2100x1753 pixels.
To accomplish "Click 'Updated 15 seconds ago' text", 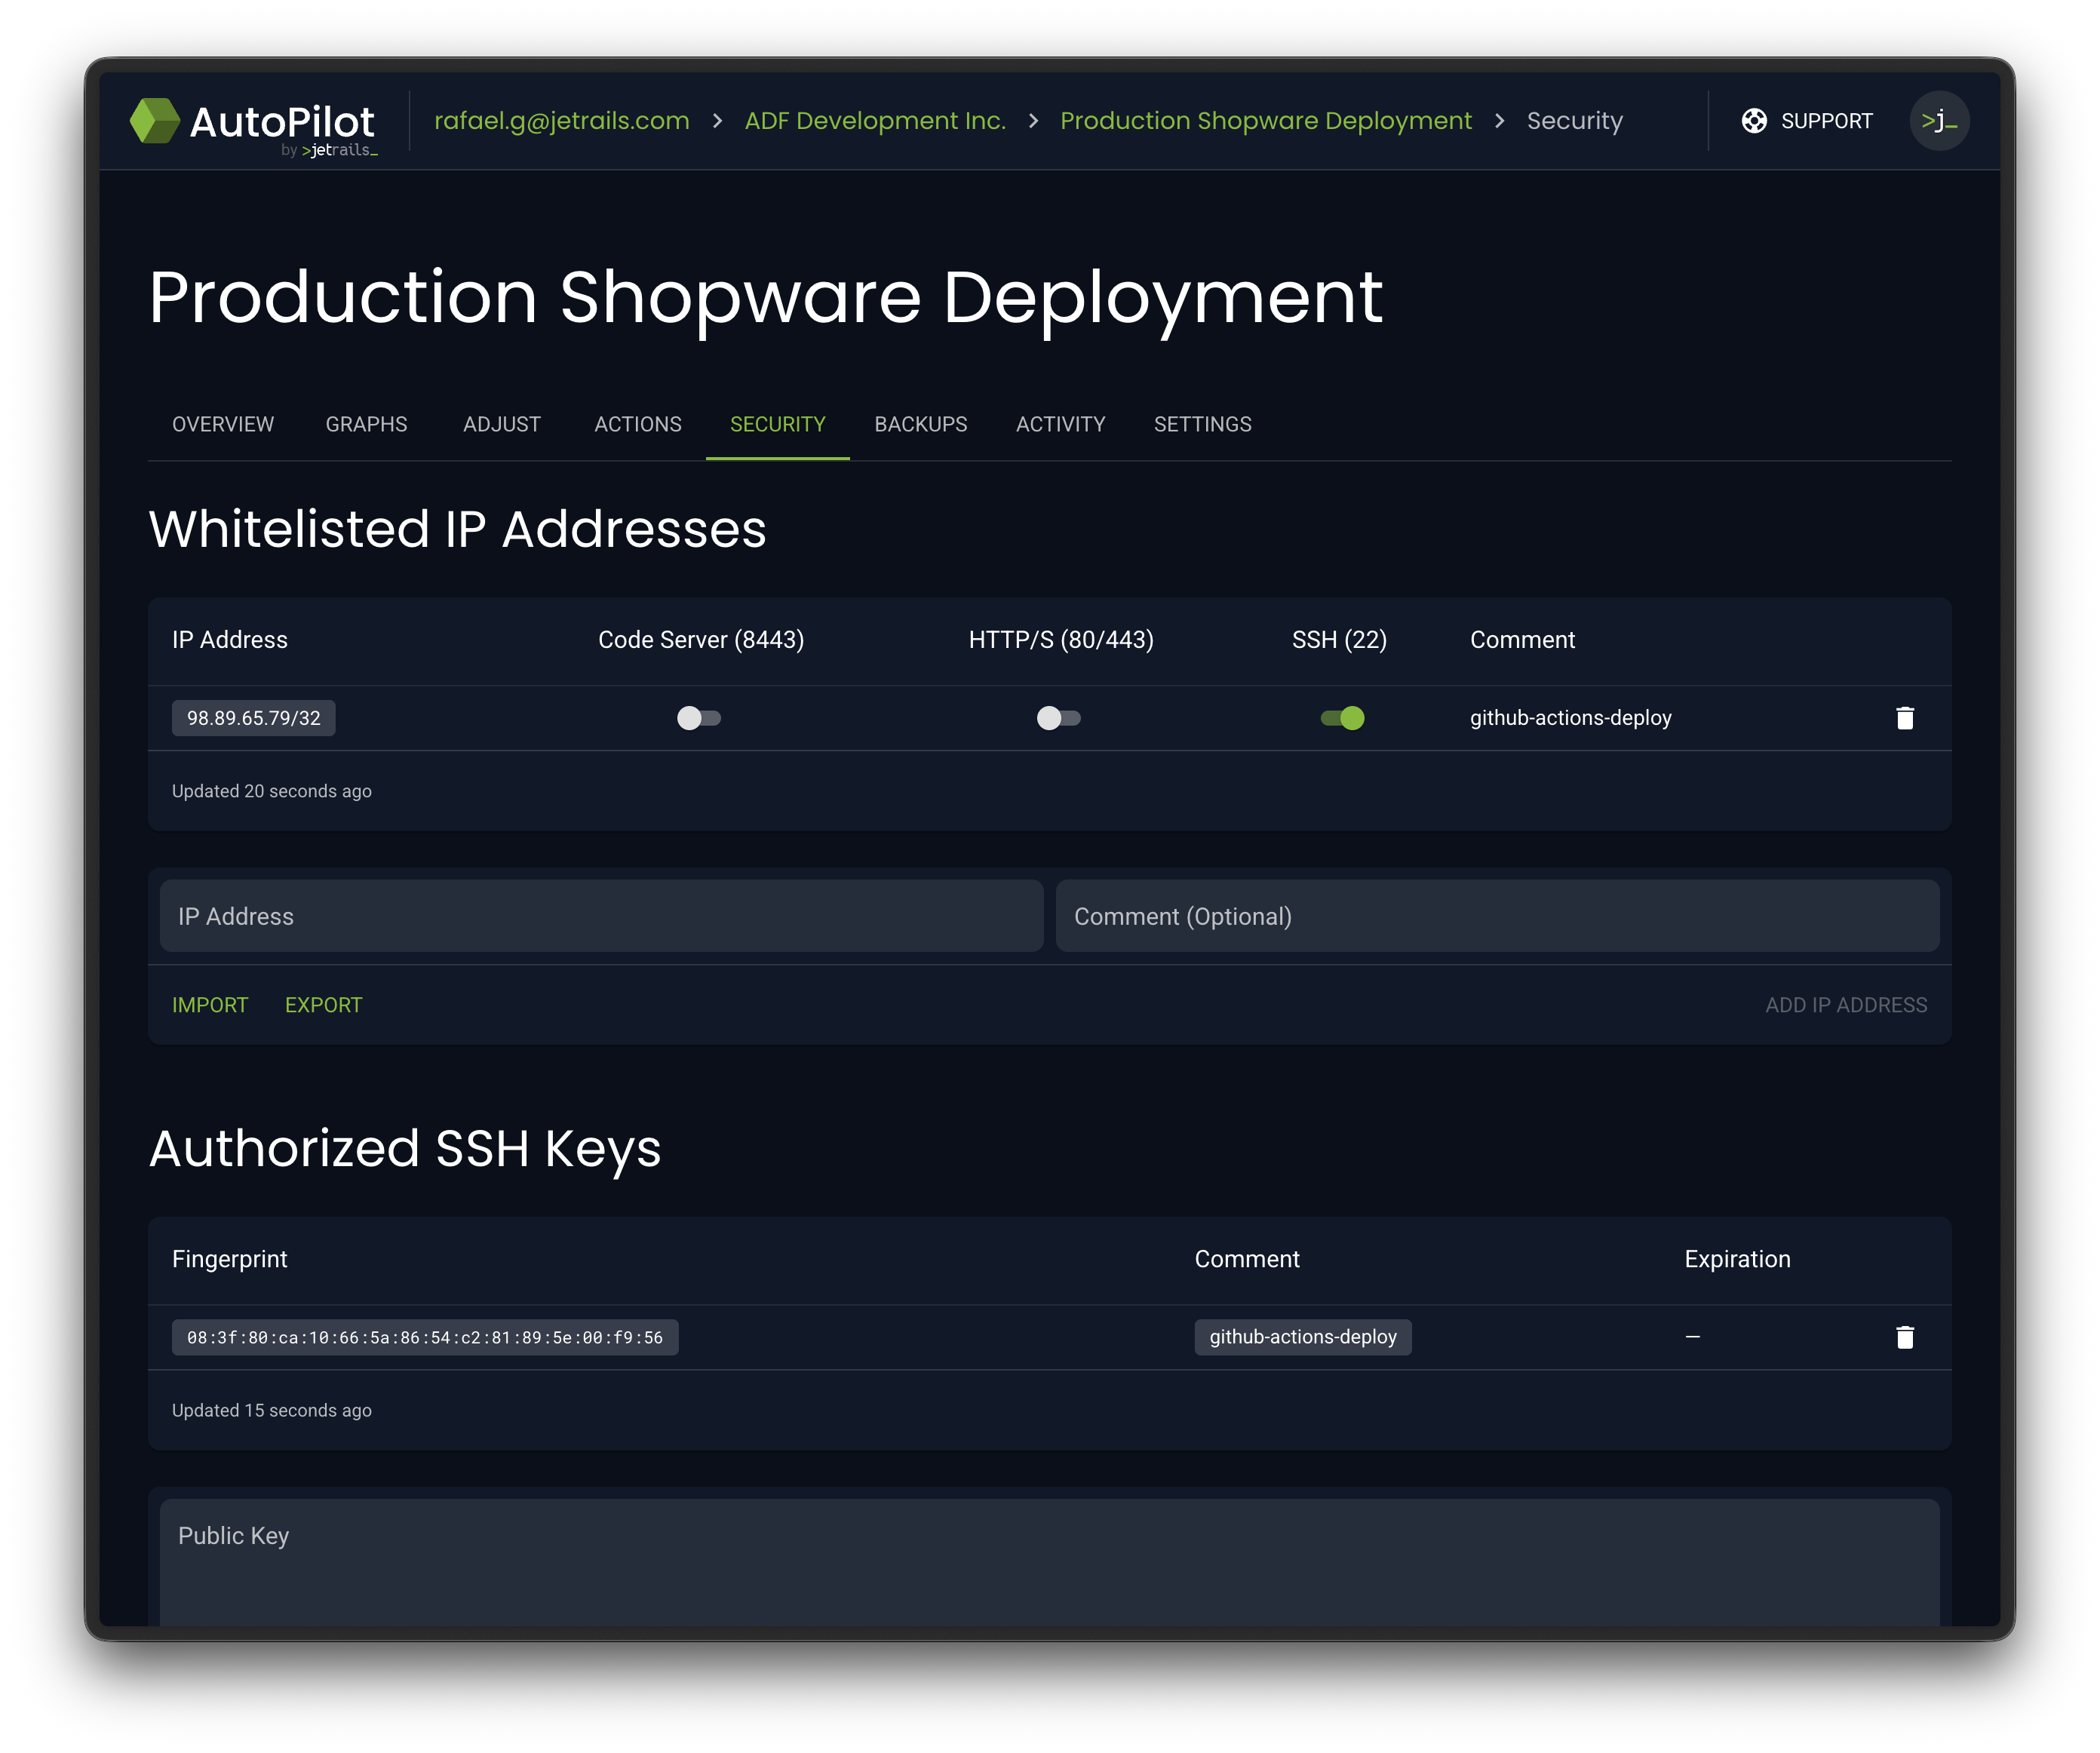I will (272, 1410).
